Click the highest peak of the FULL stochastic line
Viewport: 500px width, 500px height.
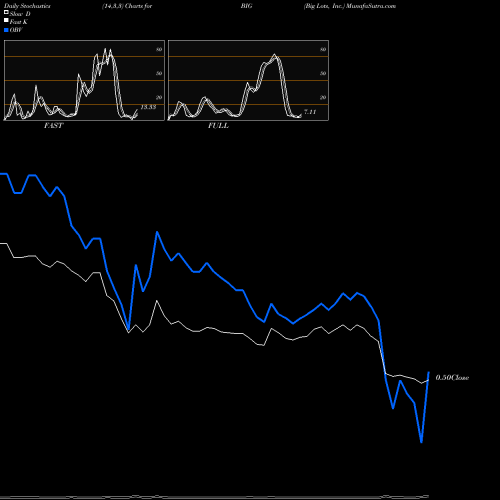[274, 54]
